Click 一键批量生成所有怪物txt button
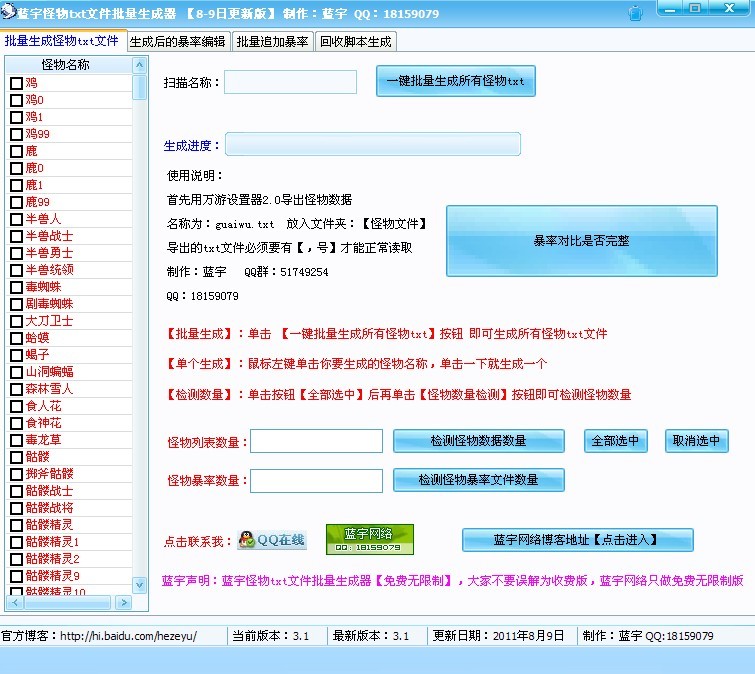This screenshot has width=755, height=674. [455, 81]
